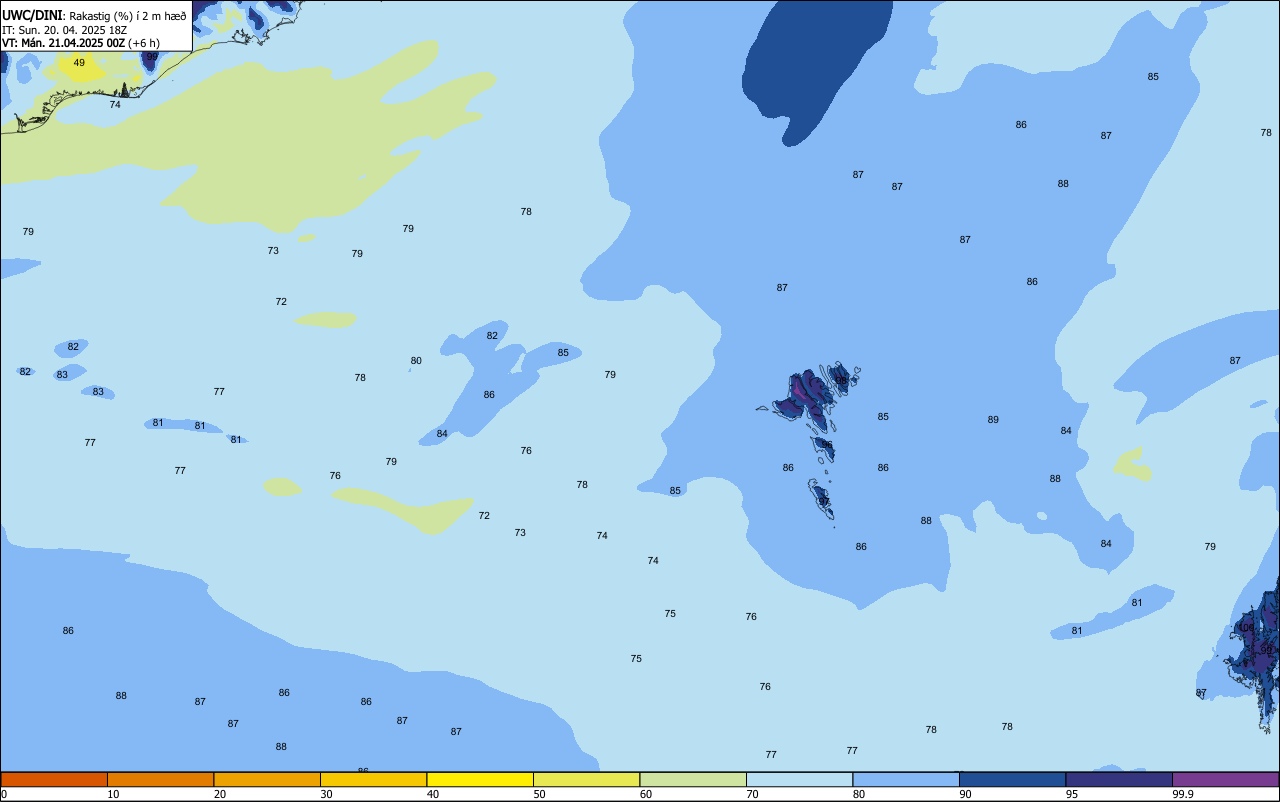The height and width of the screenshot is (802, 1280).
Task: Choose the purple above-99.9 legend swatch
Action: 1225,779
